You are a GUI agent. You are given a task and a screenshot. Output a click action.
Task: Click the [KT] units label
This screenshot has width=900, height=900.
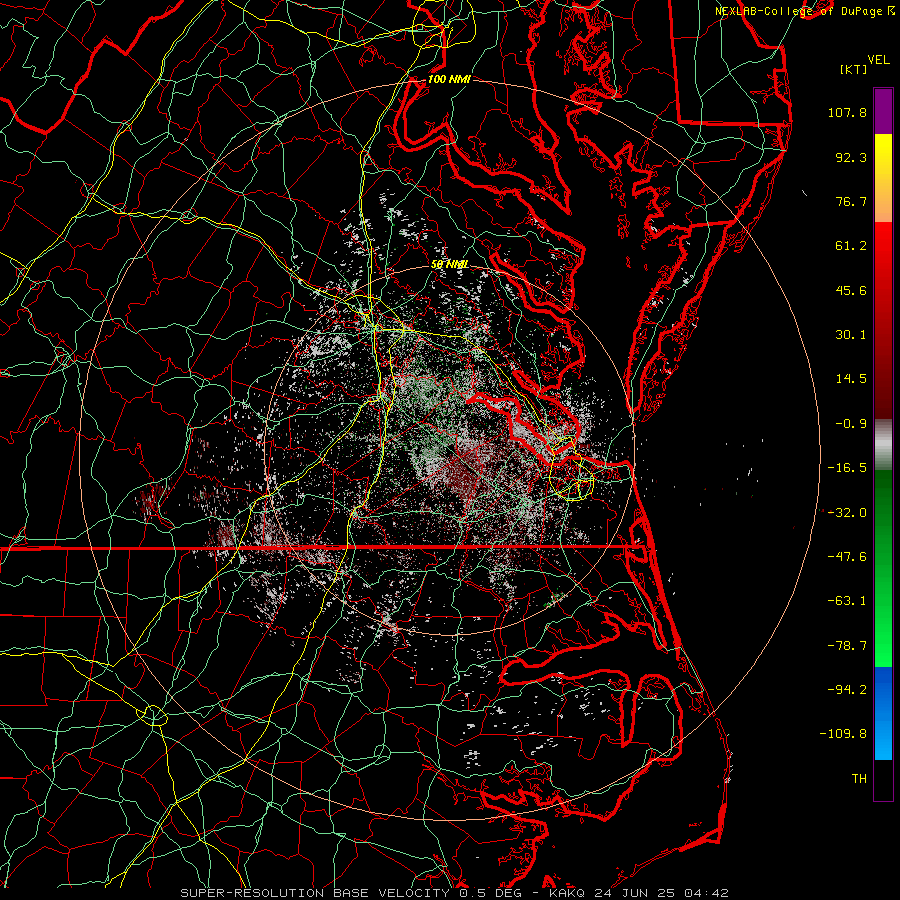click(x=854, y=69)
